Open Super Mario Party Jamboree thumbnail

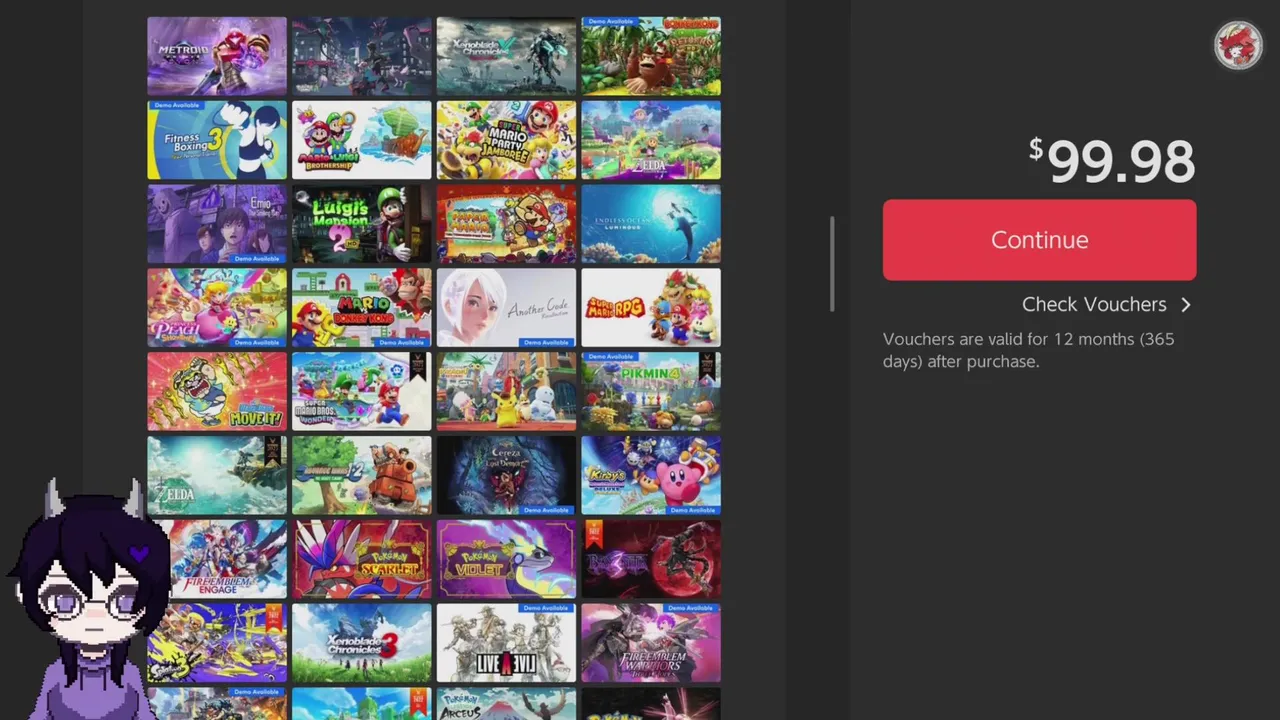click(506, 140)
